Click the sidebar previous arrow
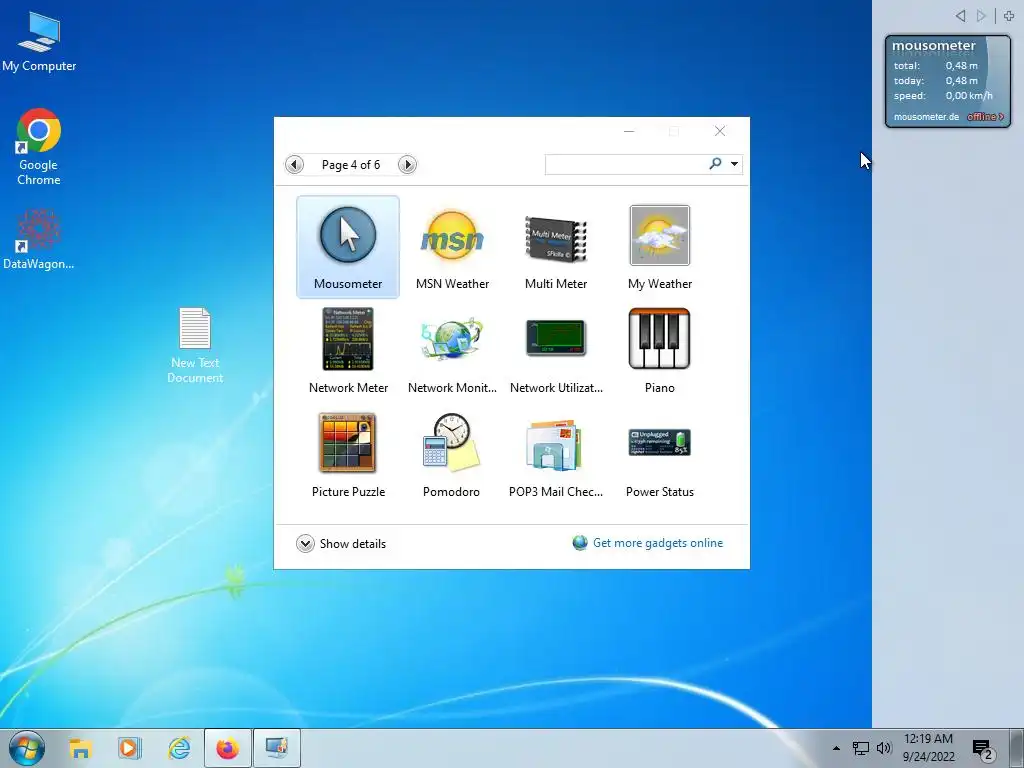Image resolution: width=1024 pixels, height=768 pixels. pyautogui.click(x=960, y=16)
